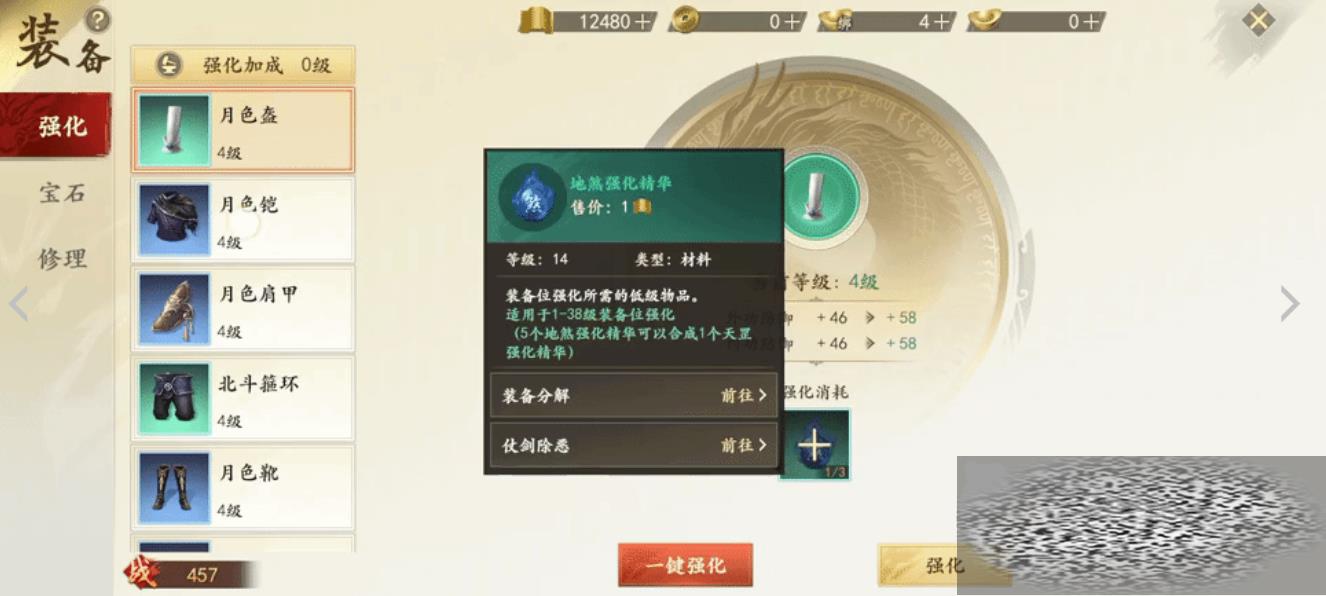Open the 强化加成 0级 bonus bar
Viewport: 1326px width, 596px height.
(243, 65)
